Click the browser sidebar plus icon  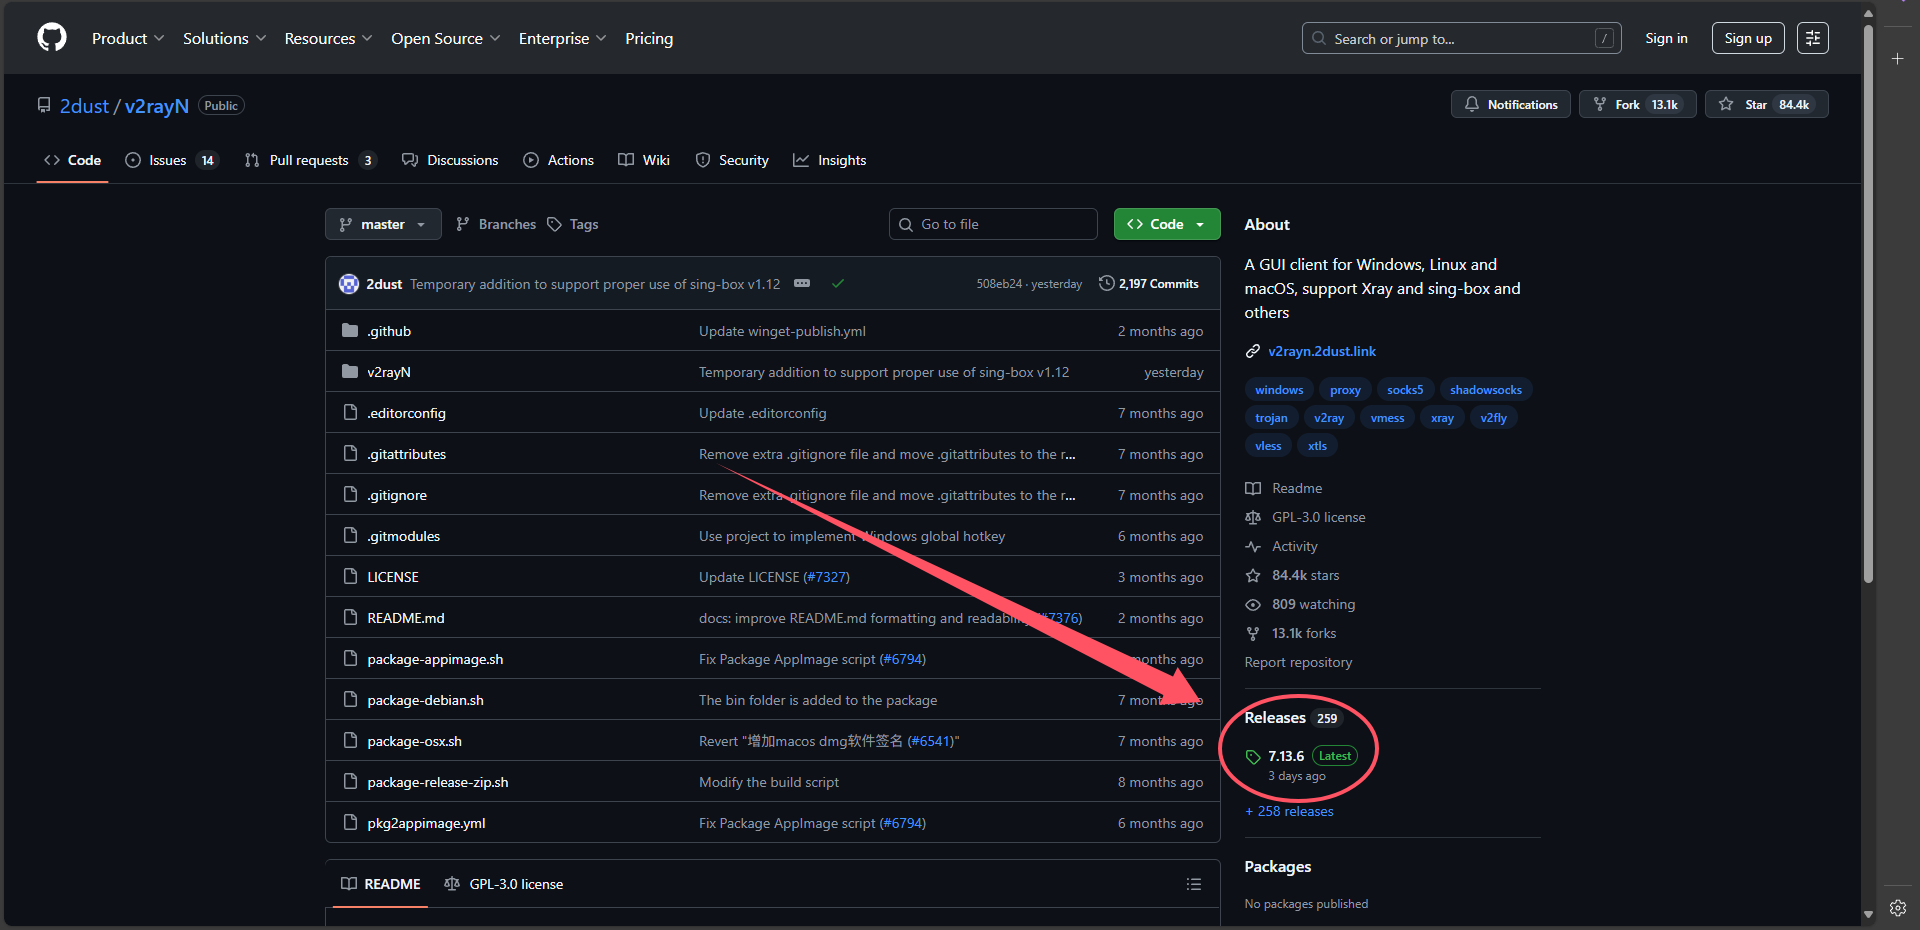pyautogui.click(x=1897, y=59)
